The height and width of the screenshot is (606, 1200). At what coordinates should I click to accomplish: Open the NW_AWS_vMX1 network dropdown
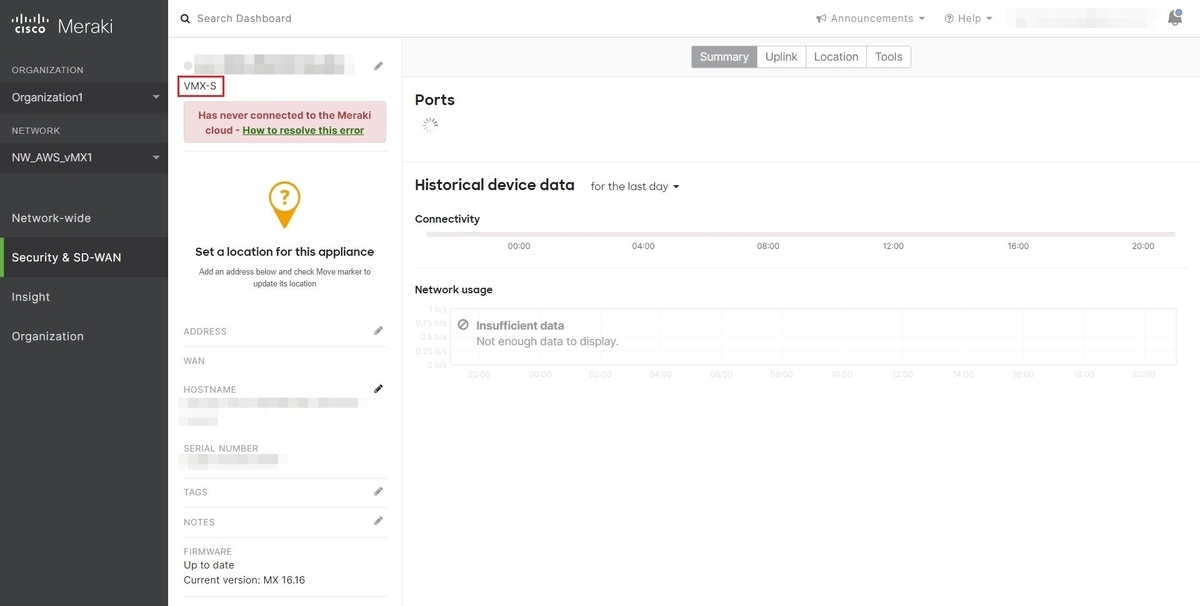(x=84, y=157)
